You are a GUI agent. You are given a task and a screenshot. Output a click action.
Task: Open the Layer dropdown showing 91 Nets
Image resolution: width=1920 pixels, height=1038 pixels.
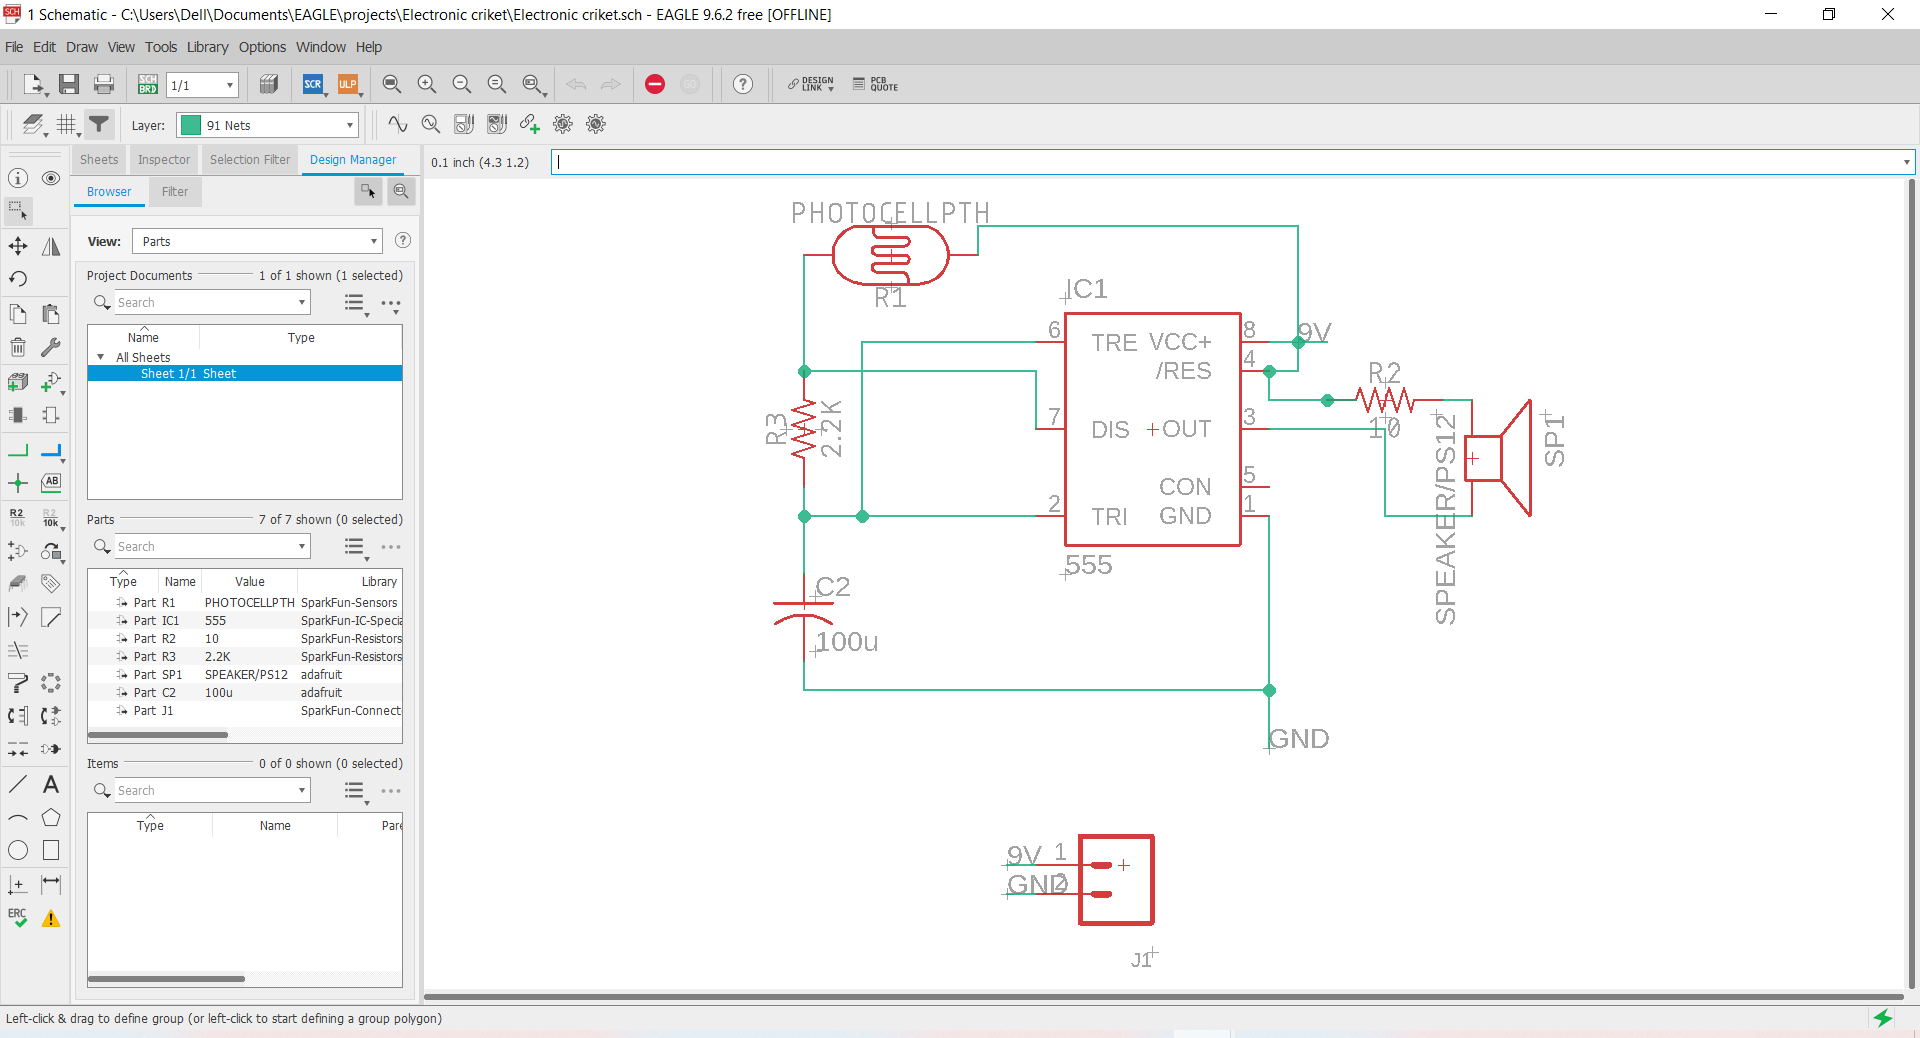pos(267,125)
